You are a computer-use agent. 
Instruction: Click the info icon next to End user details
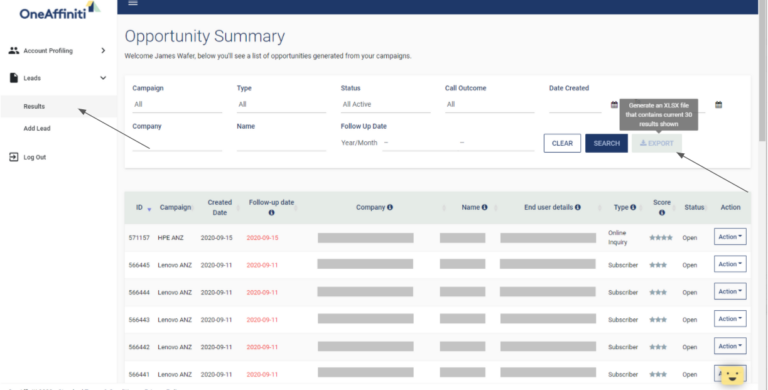[x=577, y=207]
